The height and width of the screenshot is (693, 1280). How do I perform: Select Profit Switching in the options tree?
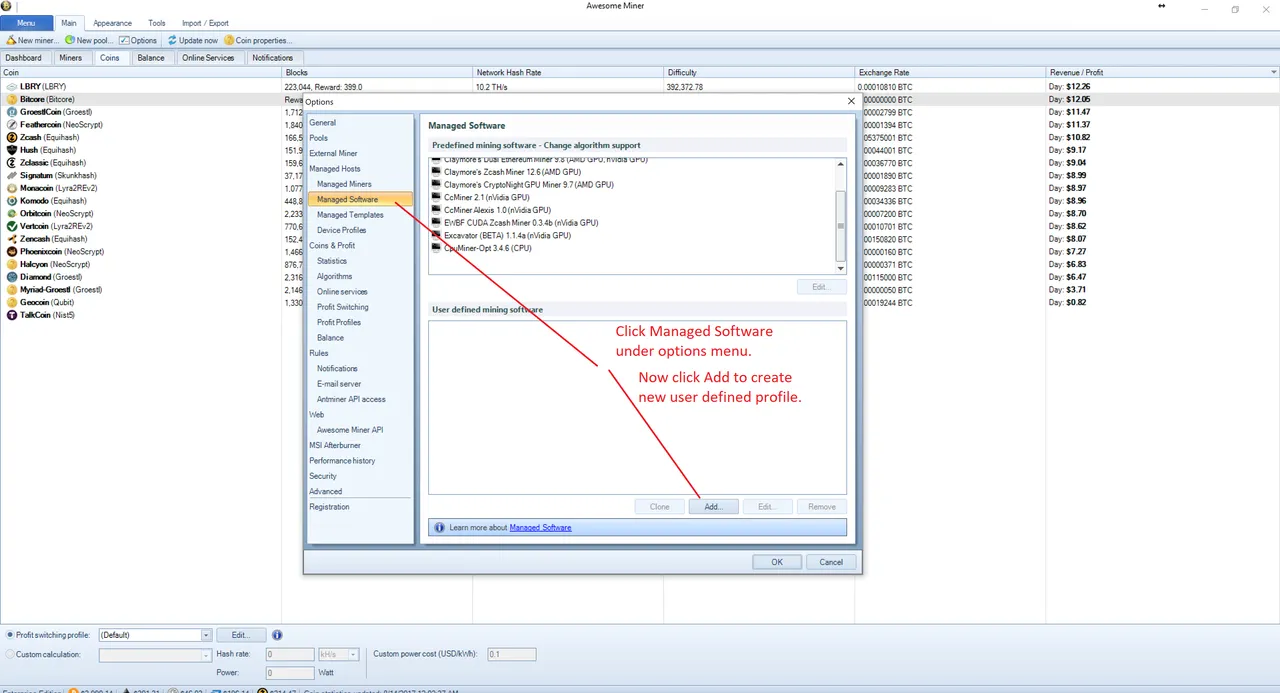tap(343, 307)
